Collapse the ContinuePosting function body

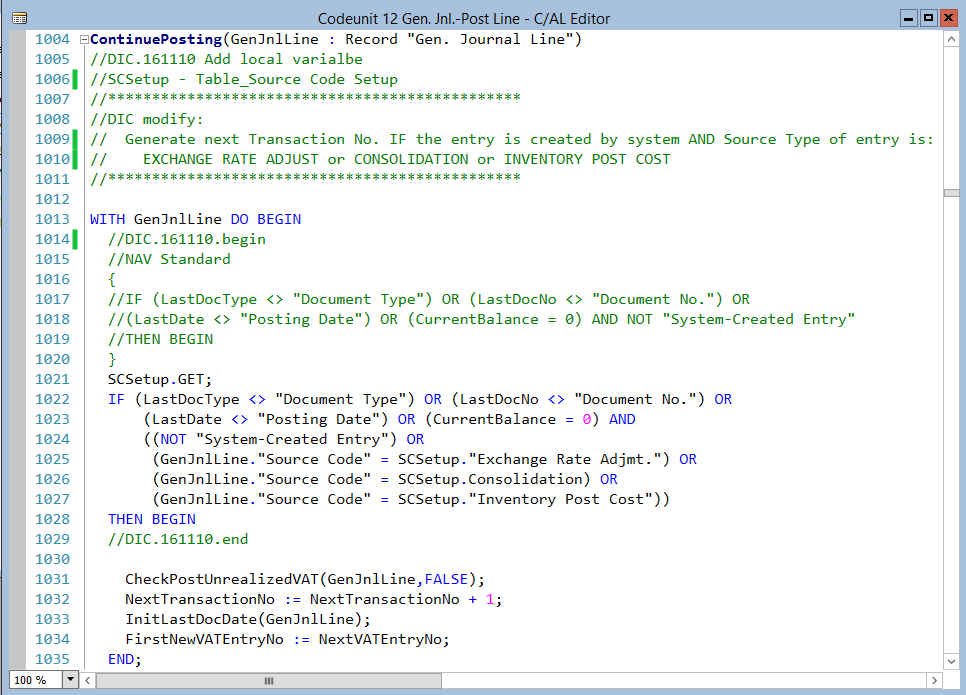point(83,39)
